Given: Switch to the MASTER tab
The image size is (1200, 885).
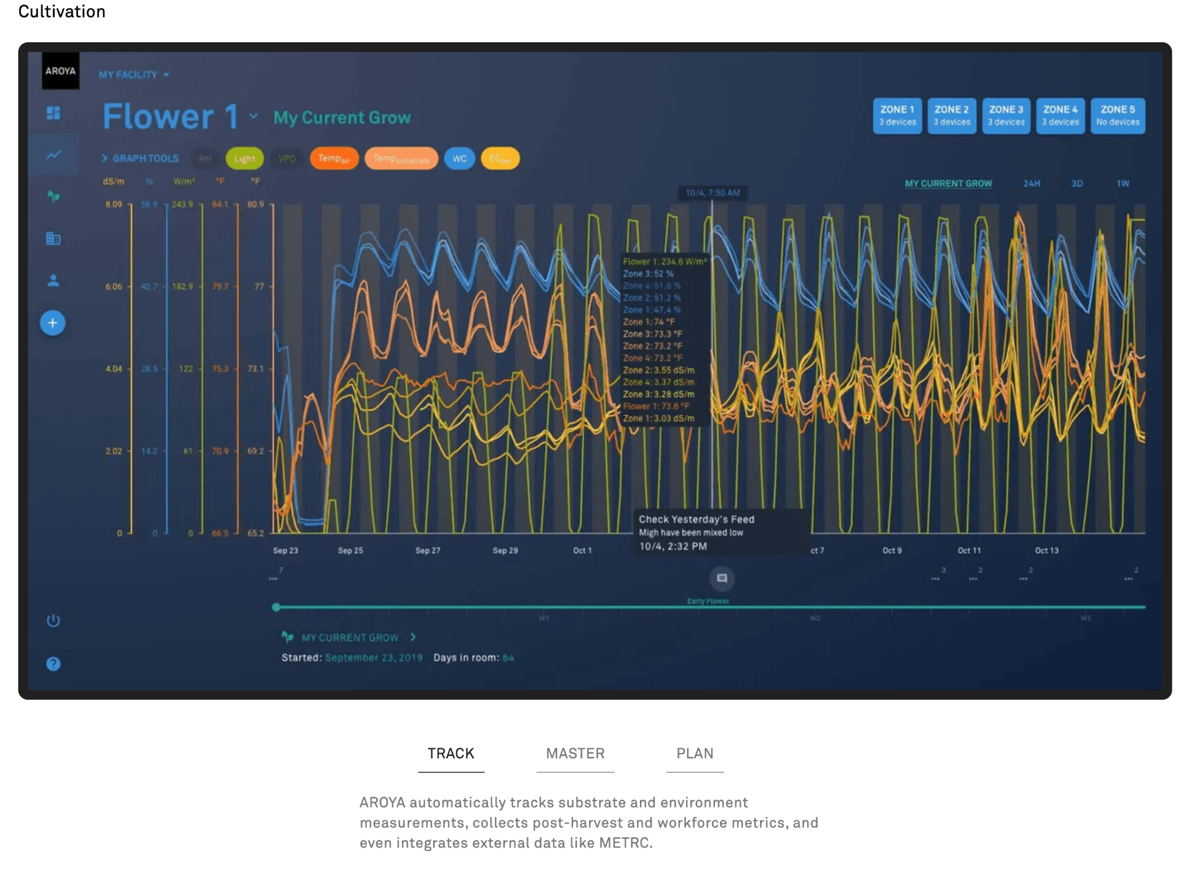Looking at the screenshot, I should (575, 754).
